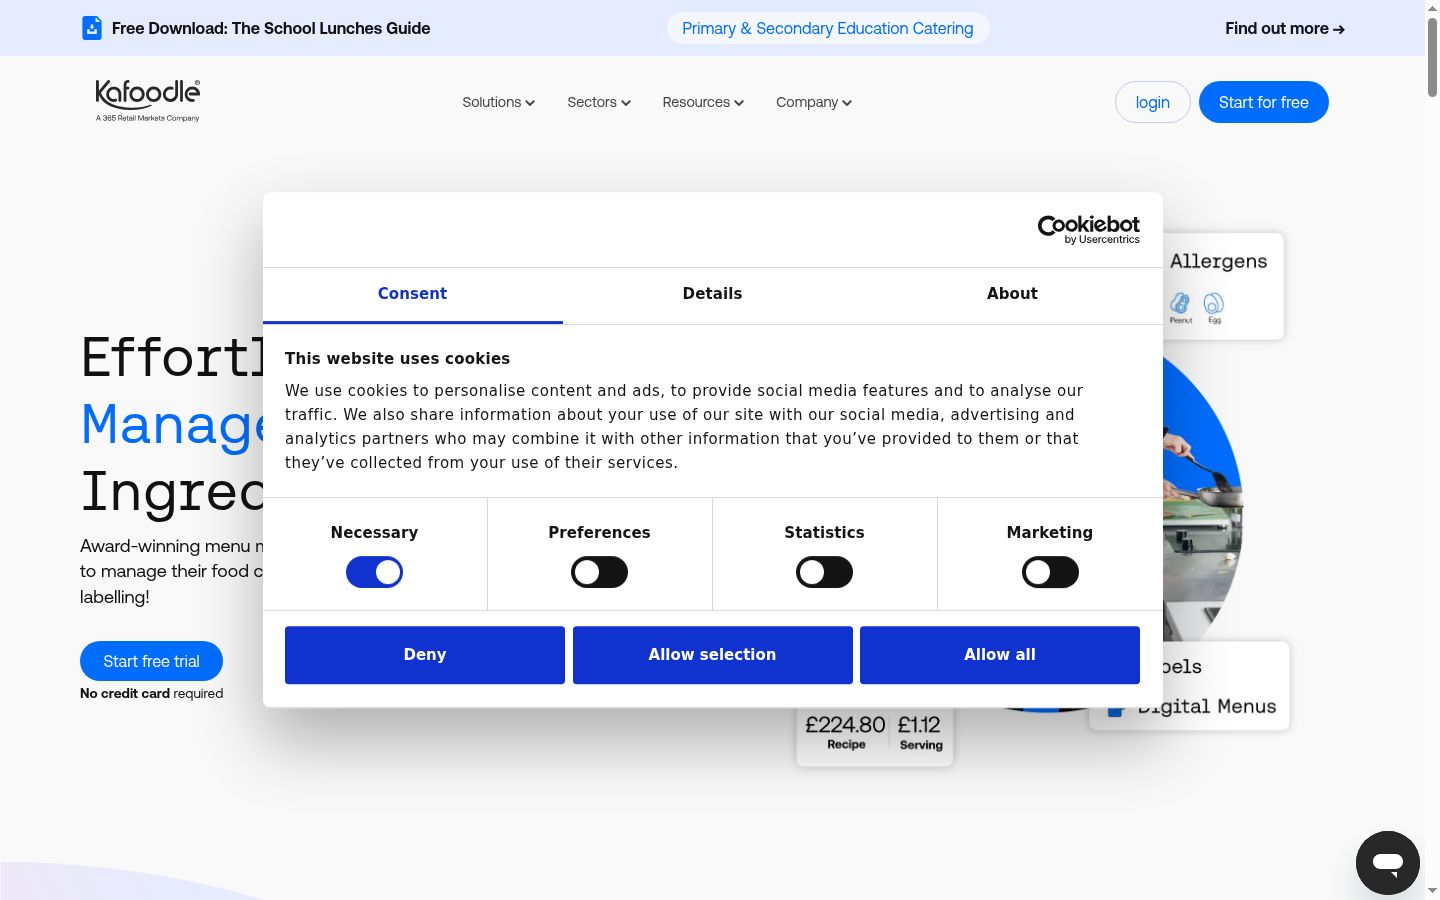Switch to the Details tab
The width and height of the screenshot is (1440, 900).
[x=712, y=294]
